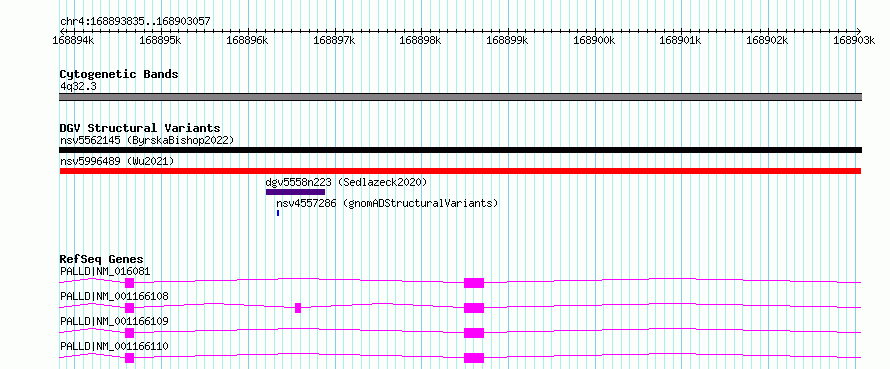
Task: Select the tiny middle exon of NM_001166108
Action: [x=298, y=308]
